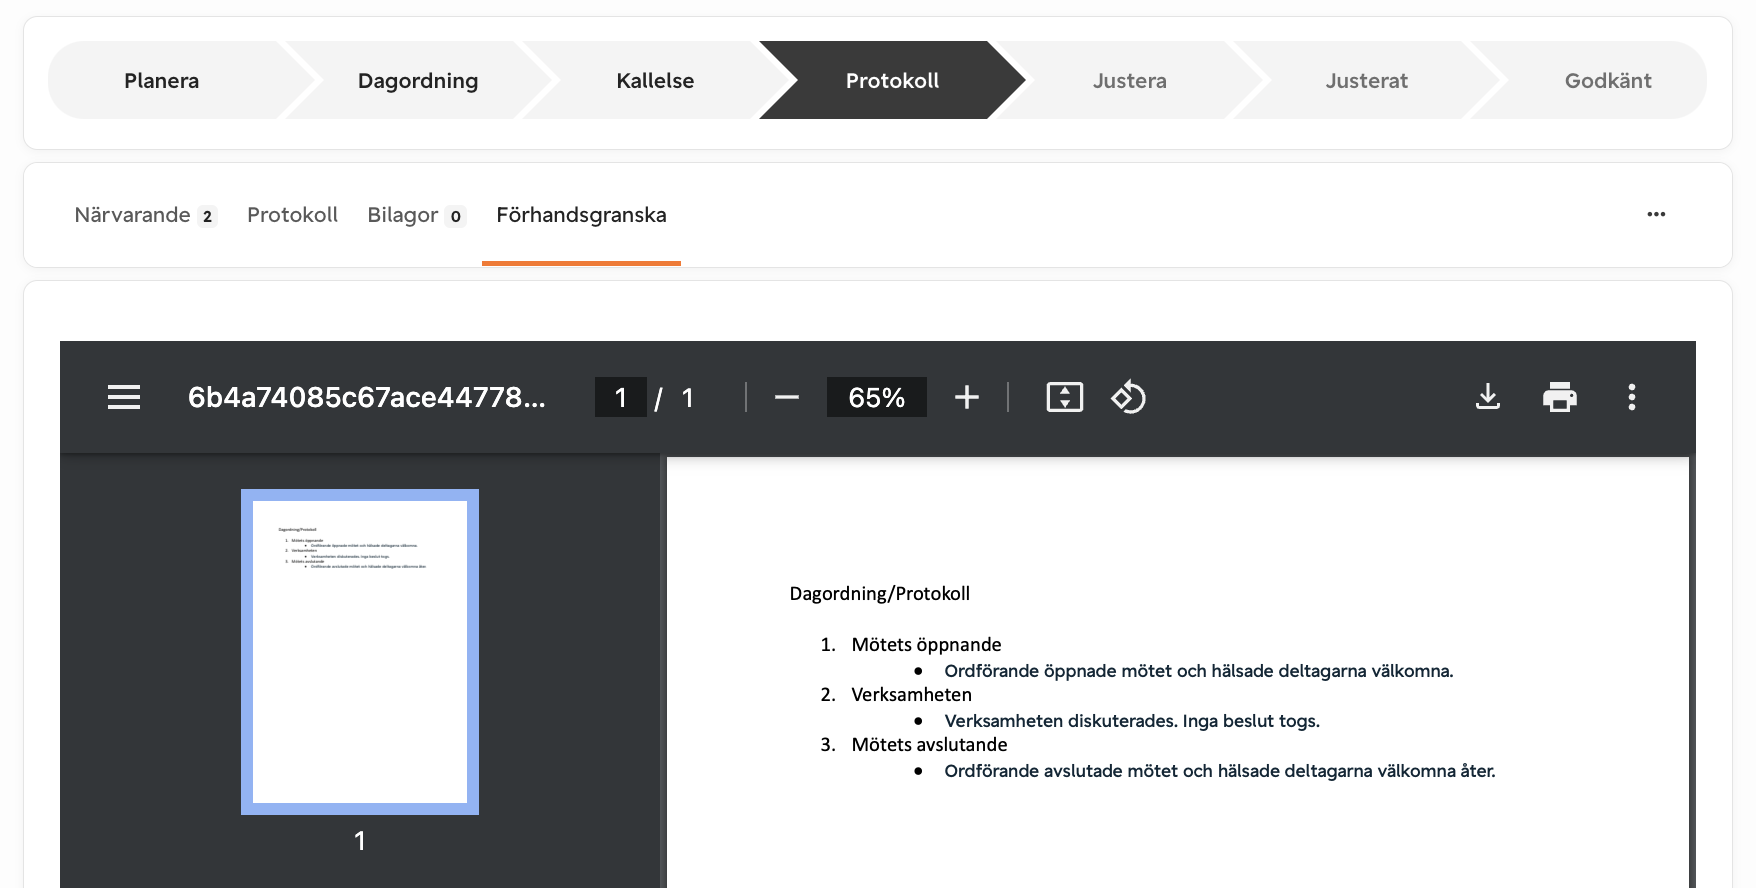
Task: Go to the Kallelse step
Action: pos(655,80)
